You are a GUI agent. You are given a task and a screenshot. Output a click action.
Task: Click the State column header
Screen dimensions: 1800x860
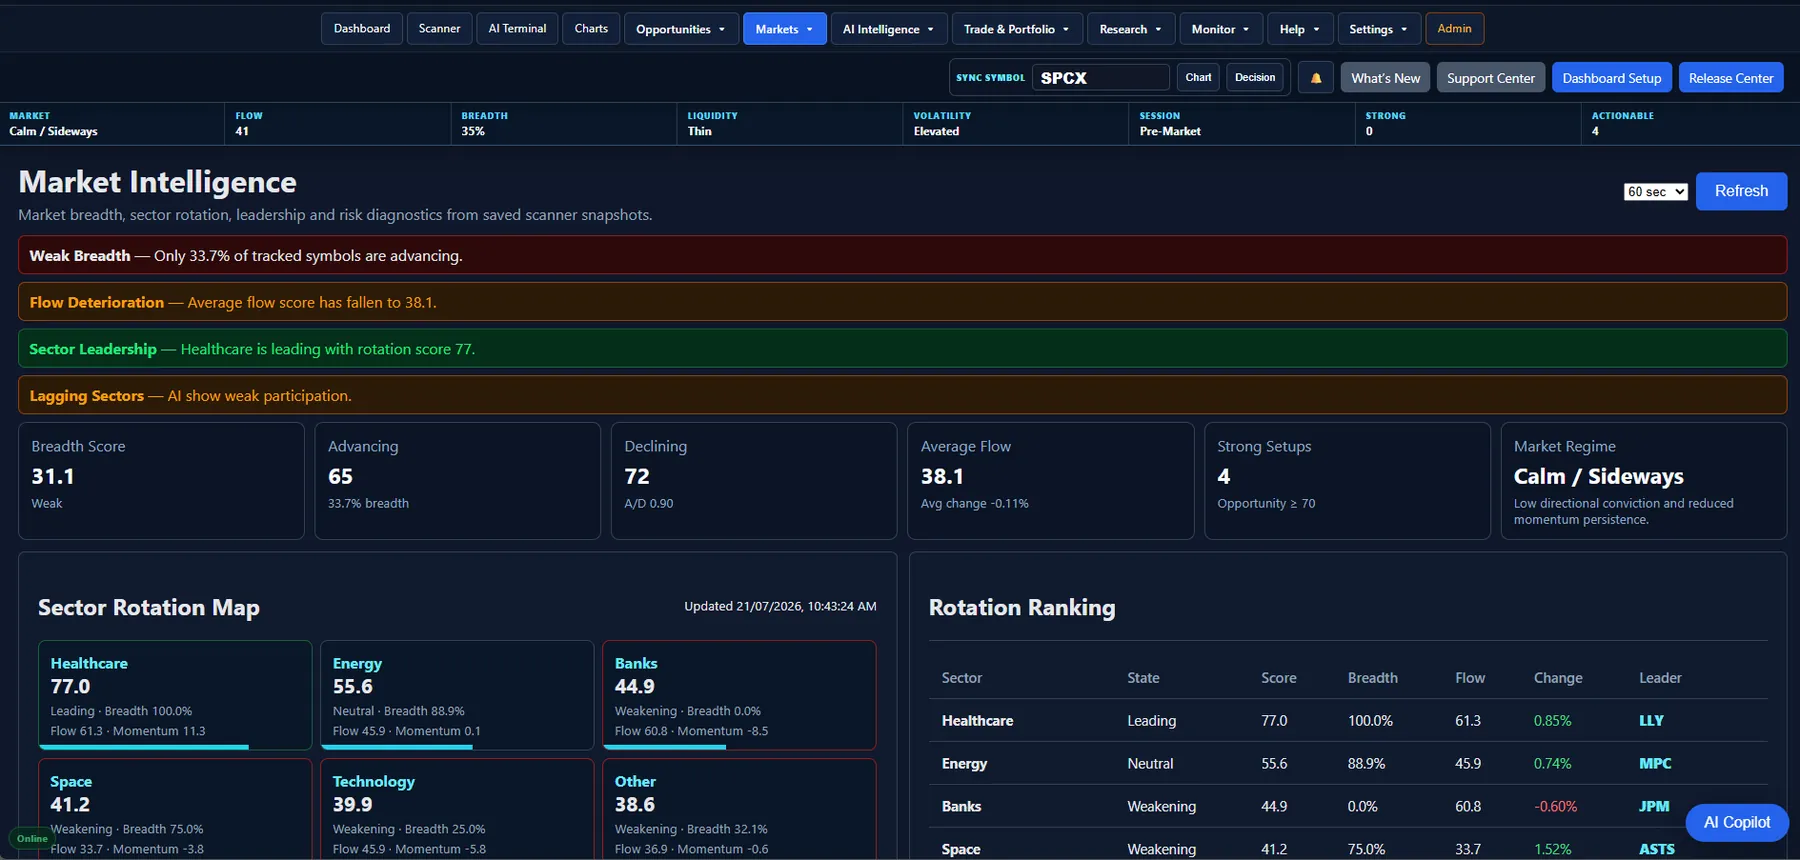[x=1143, y=678]
